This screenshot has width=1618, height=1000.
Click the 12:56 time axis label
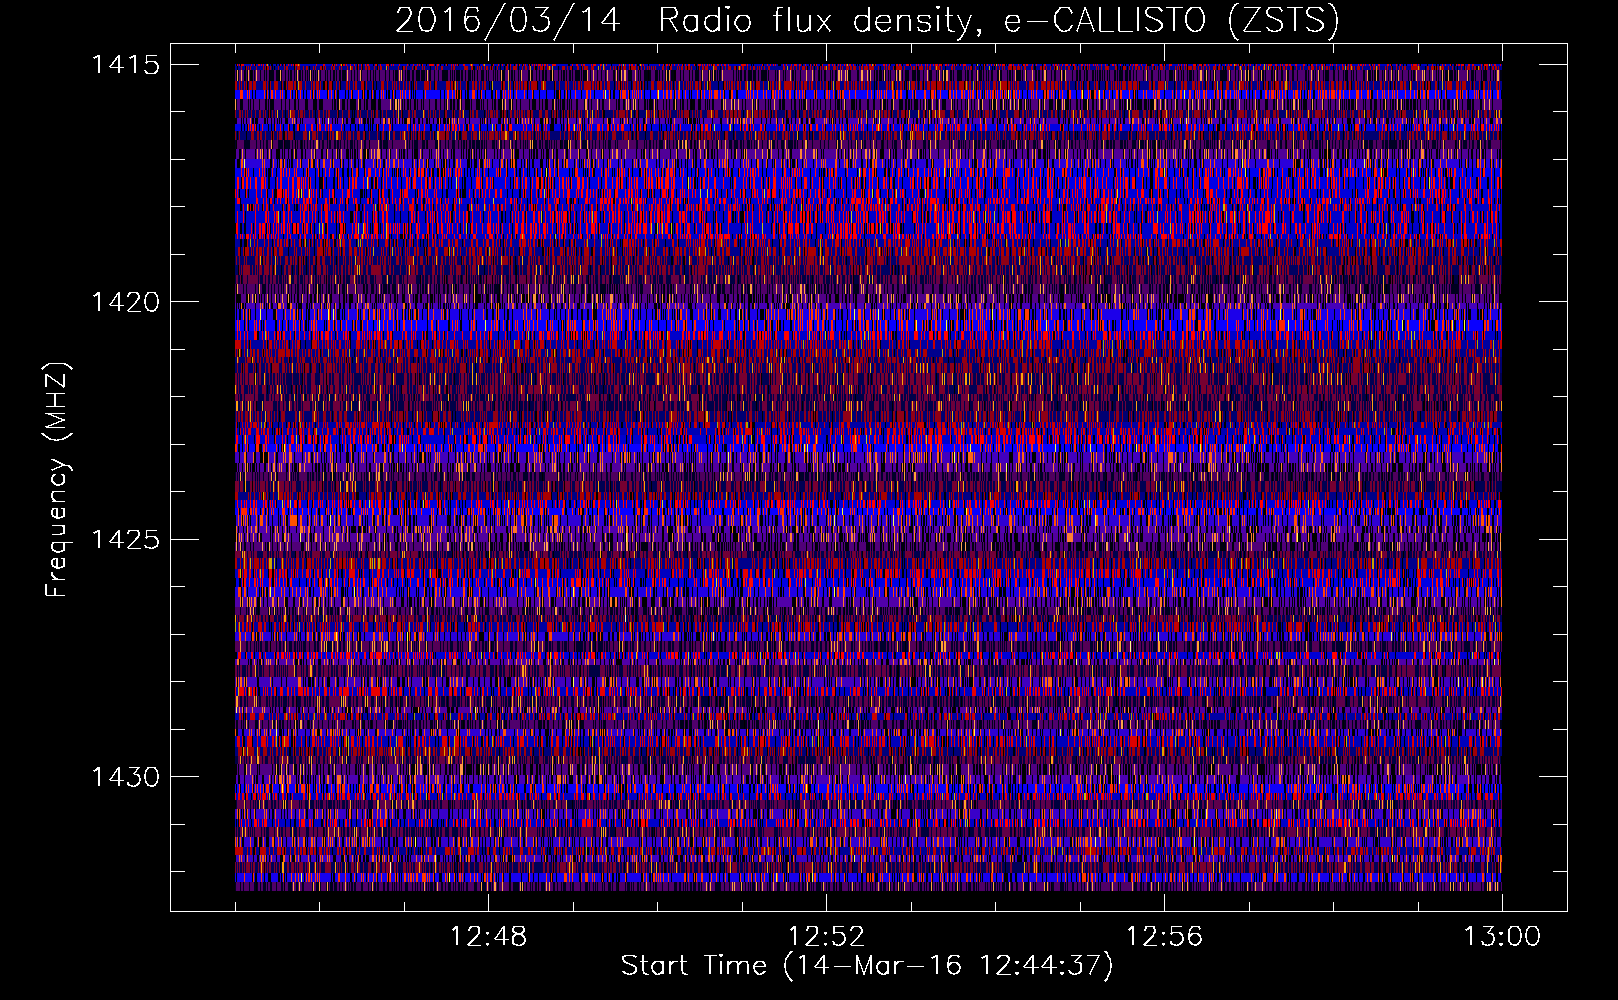1164,937
